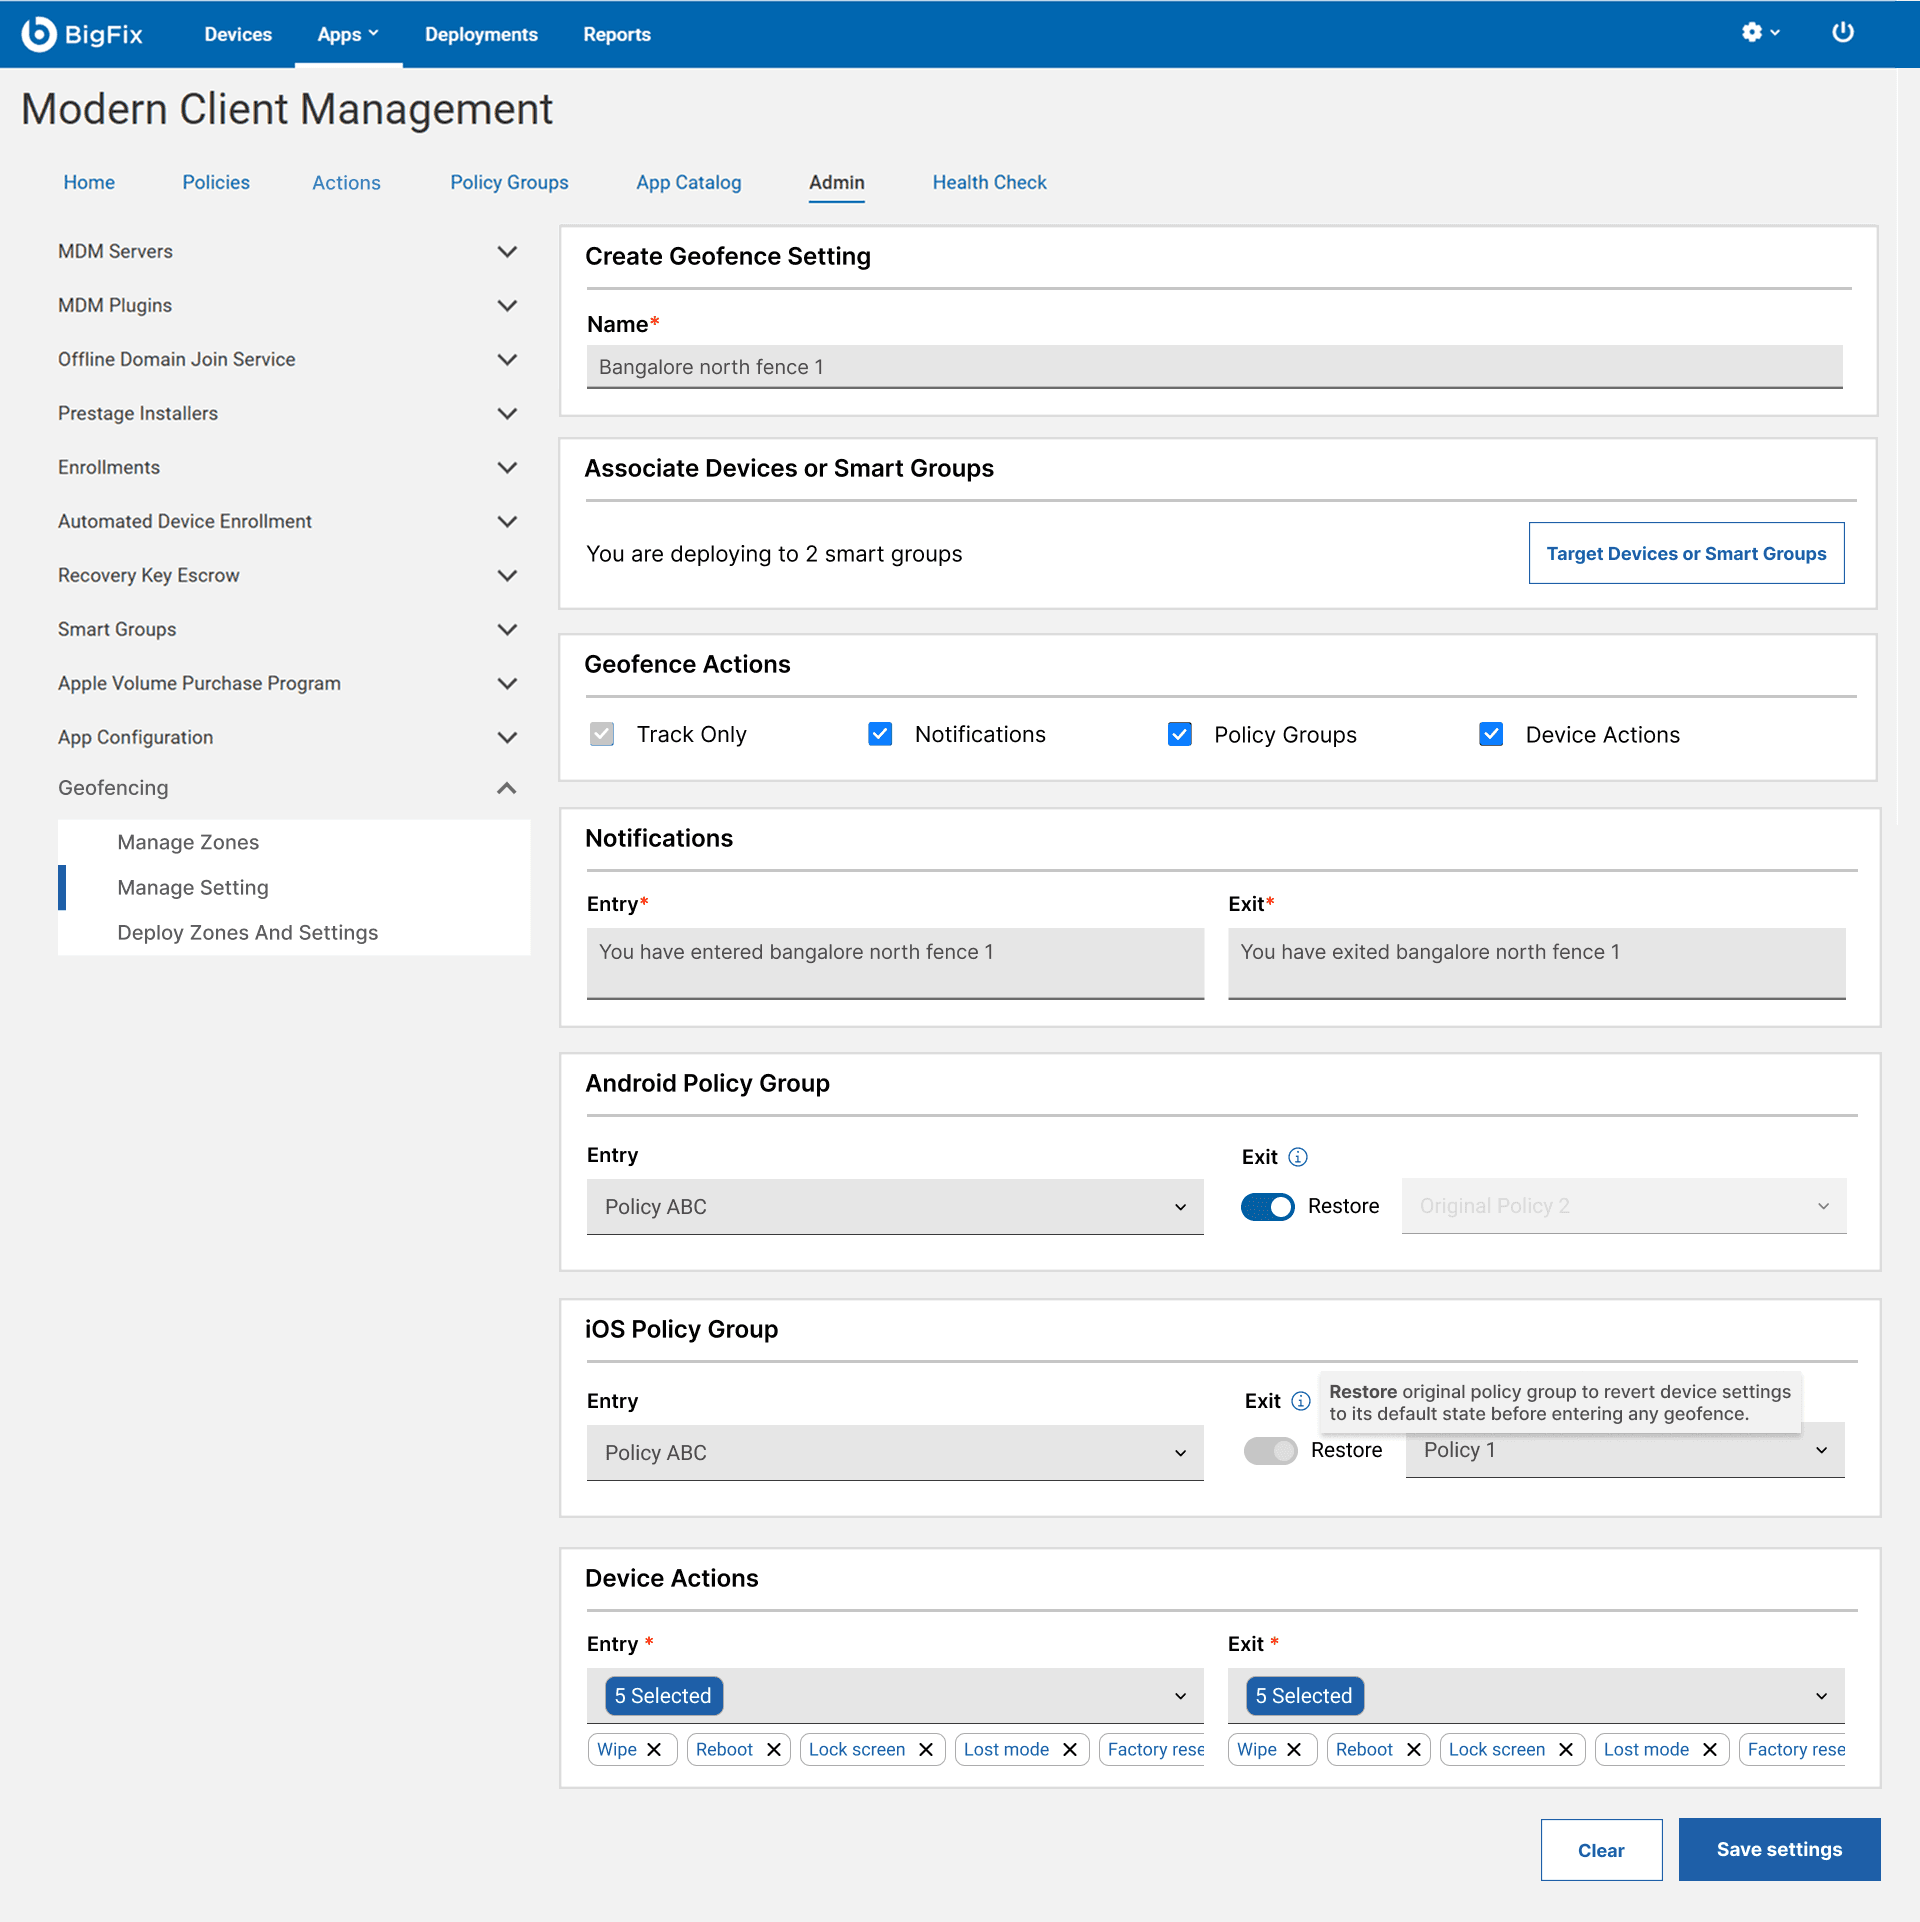The image size is (1920, 1922).
Task: Switch to the Home tab
Action: click(89, 182)
